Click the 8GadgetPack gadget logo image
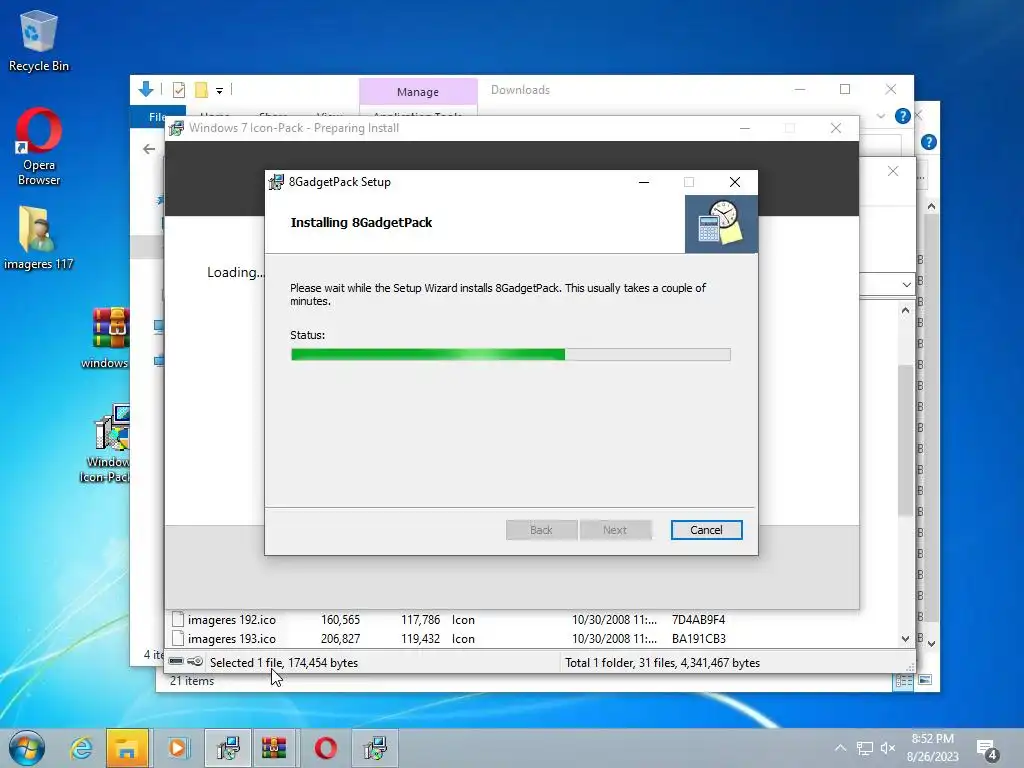 click(721, 224)
